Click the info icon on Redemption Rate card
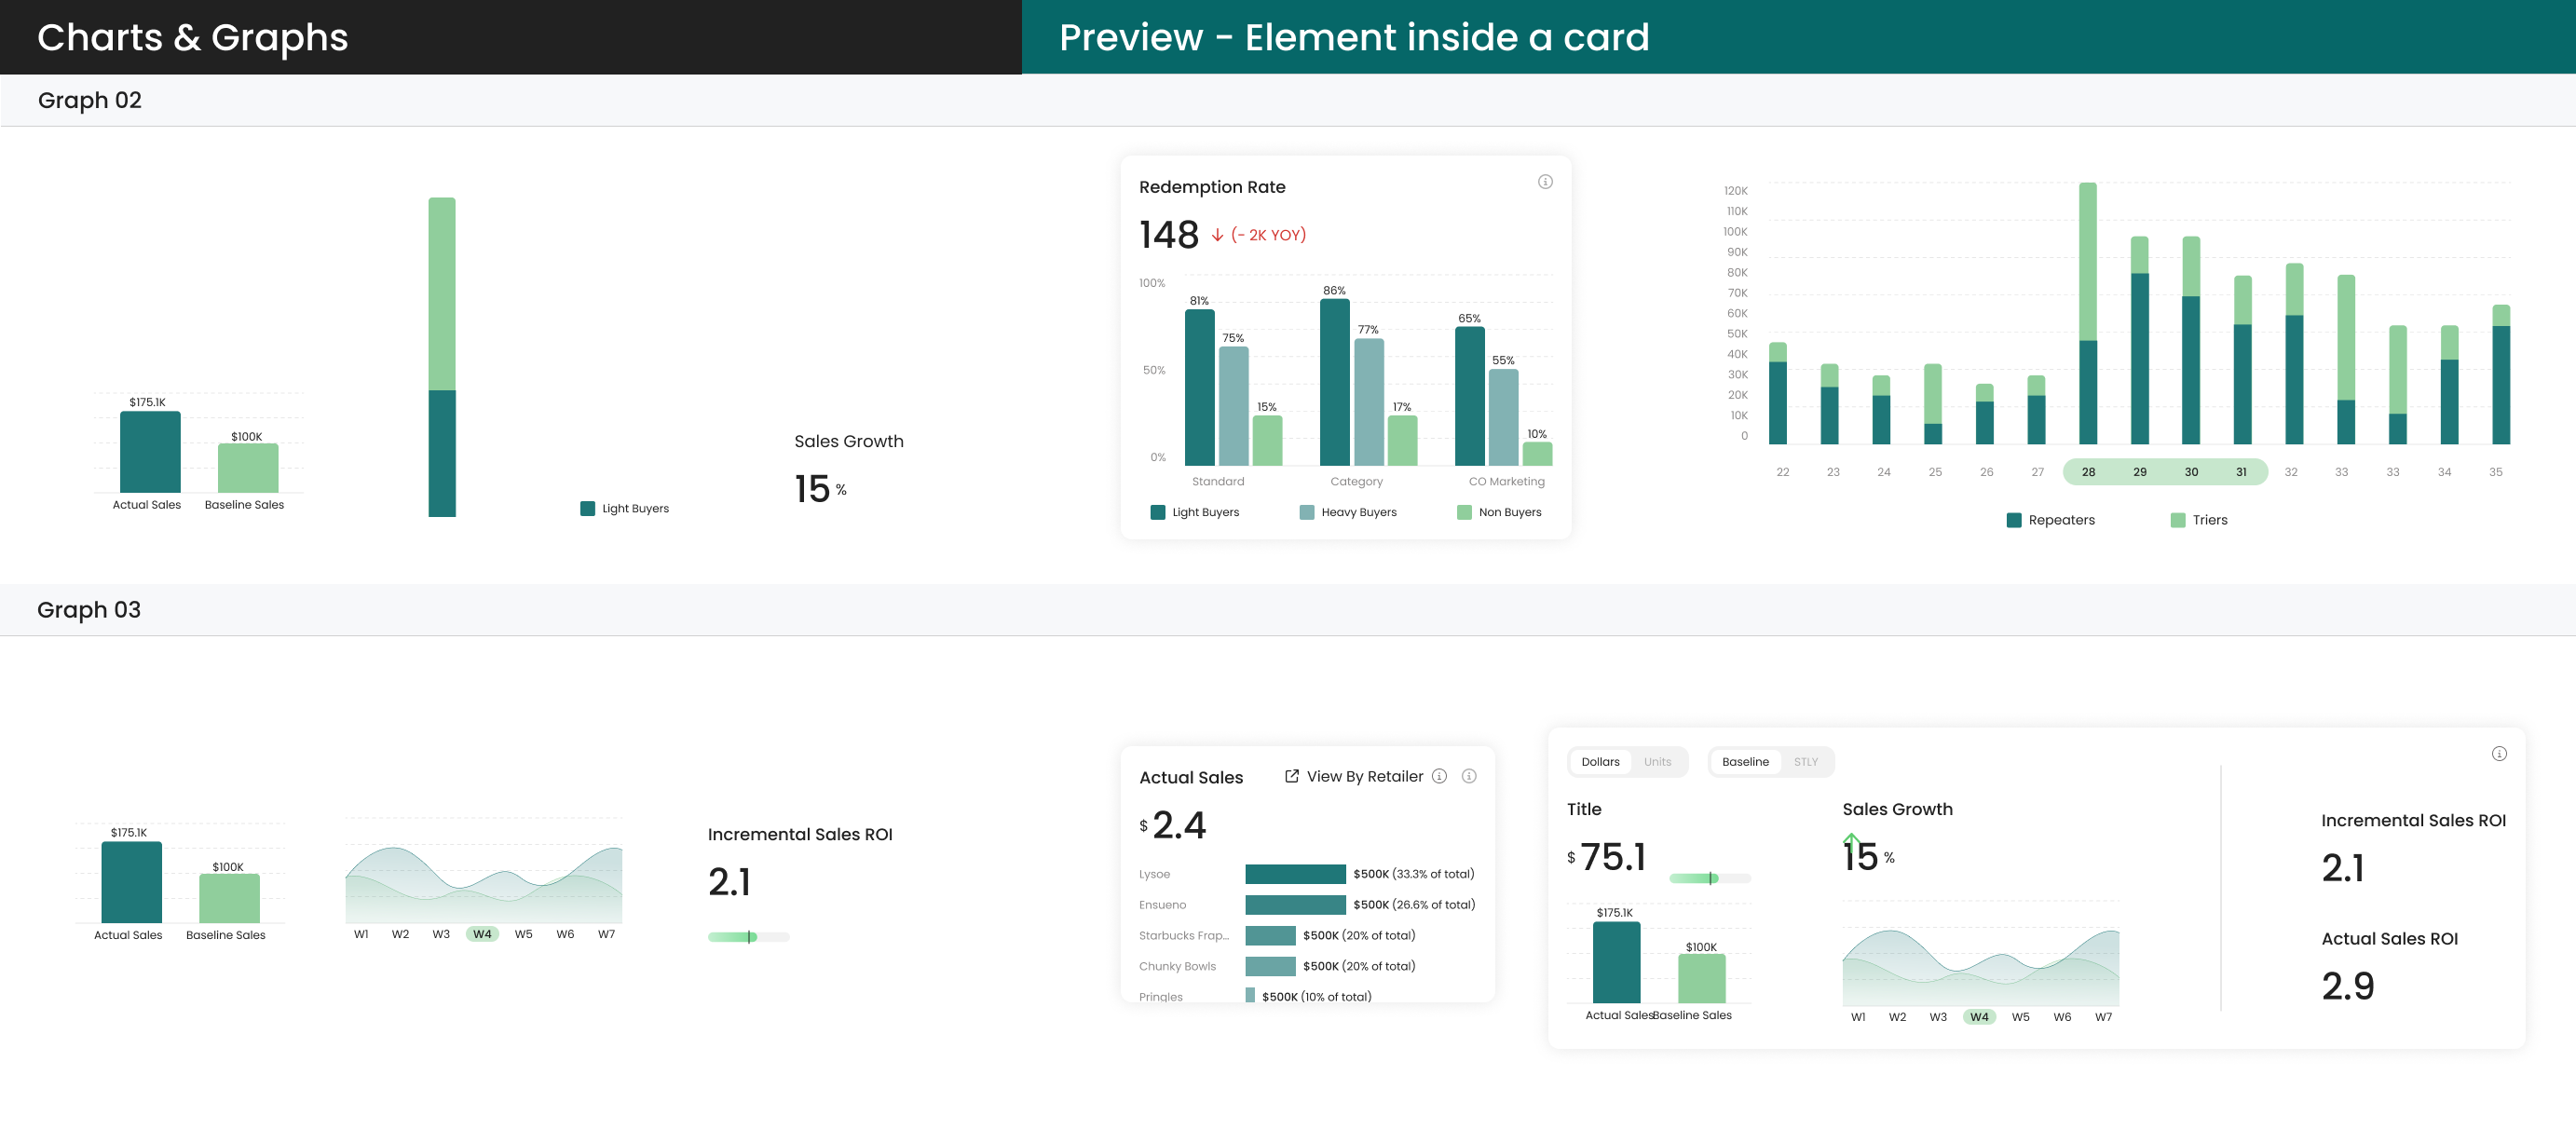This screenshot has width=2576, height=1143. click(x=1545, y=182)
